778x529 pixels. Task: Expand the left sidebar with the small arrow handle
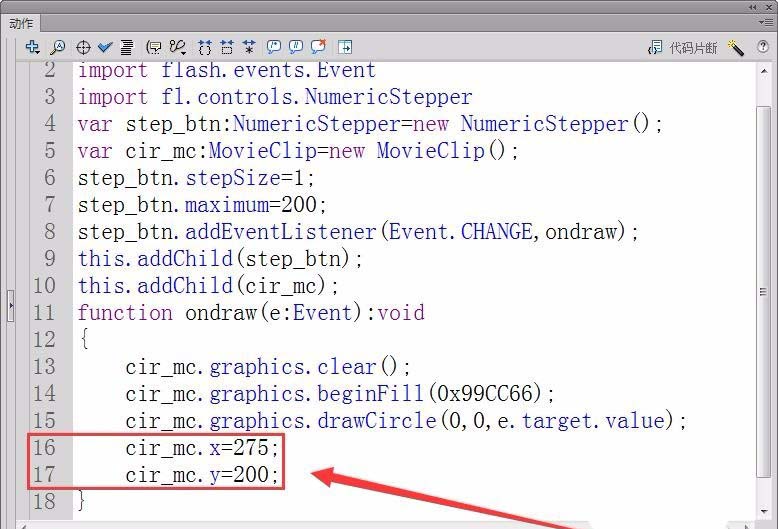coord(10,305)
